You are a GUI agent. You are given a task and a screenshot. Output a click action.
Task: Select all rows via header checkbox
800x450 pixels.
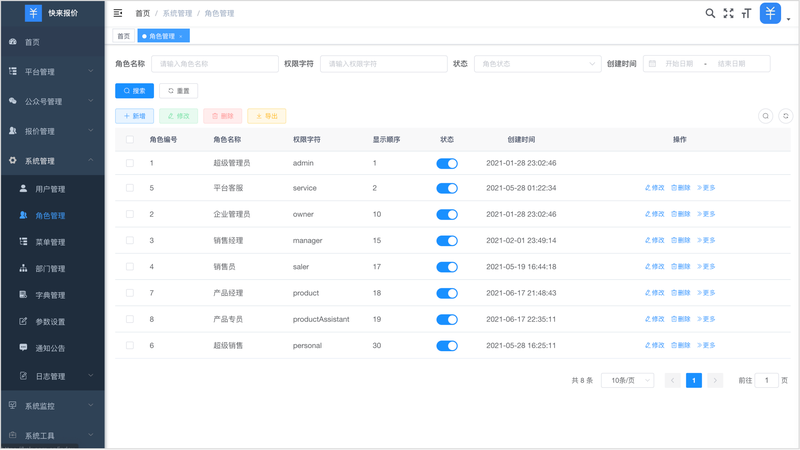point(130,139)
